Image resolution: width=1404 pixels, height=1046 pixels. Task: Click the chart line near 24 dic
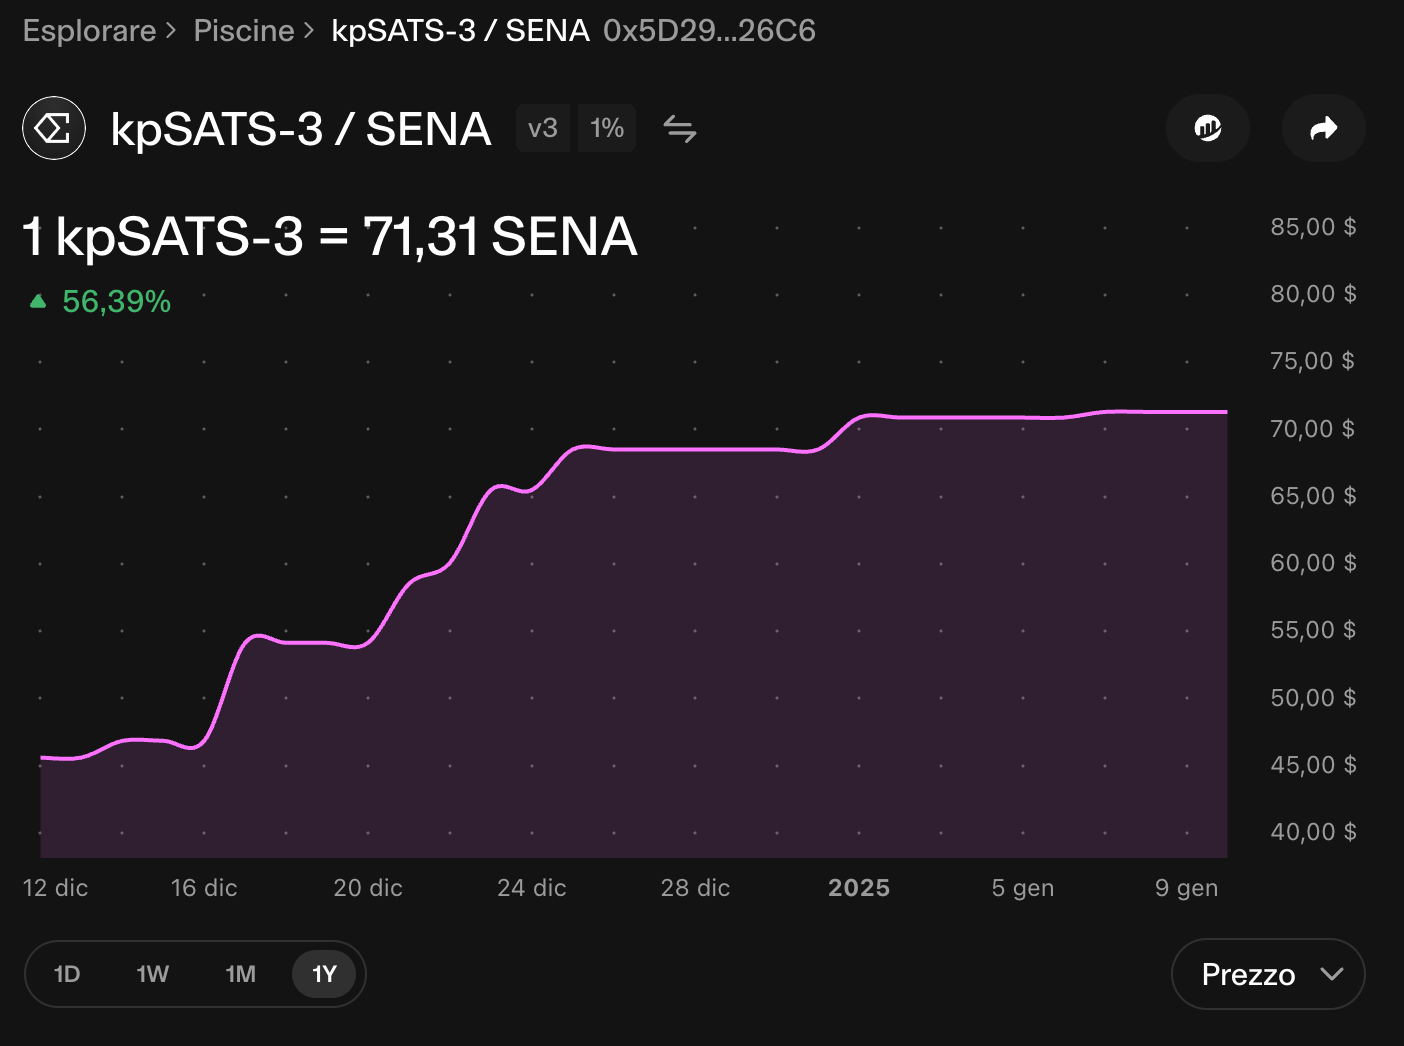click(x=532, y=489)
